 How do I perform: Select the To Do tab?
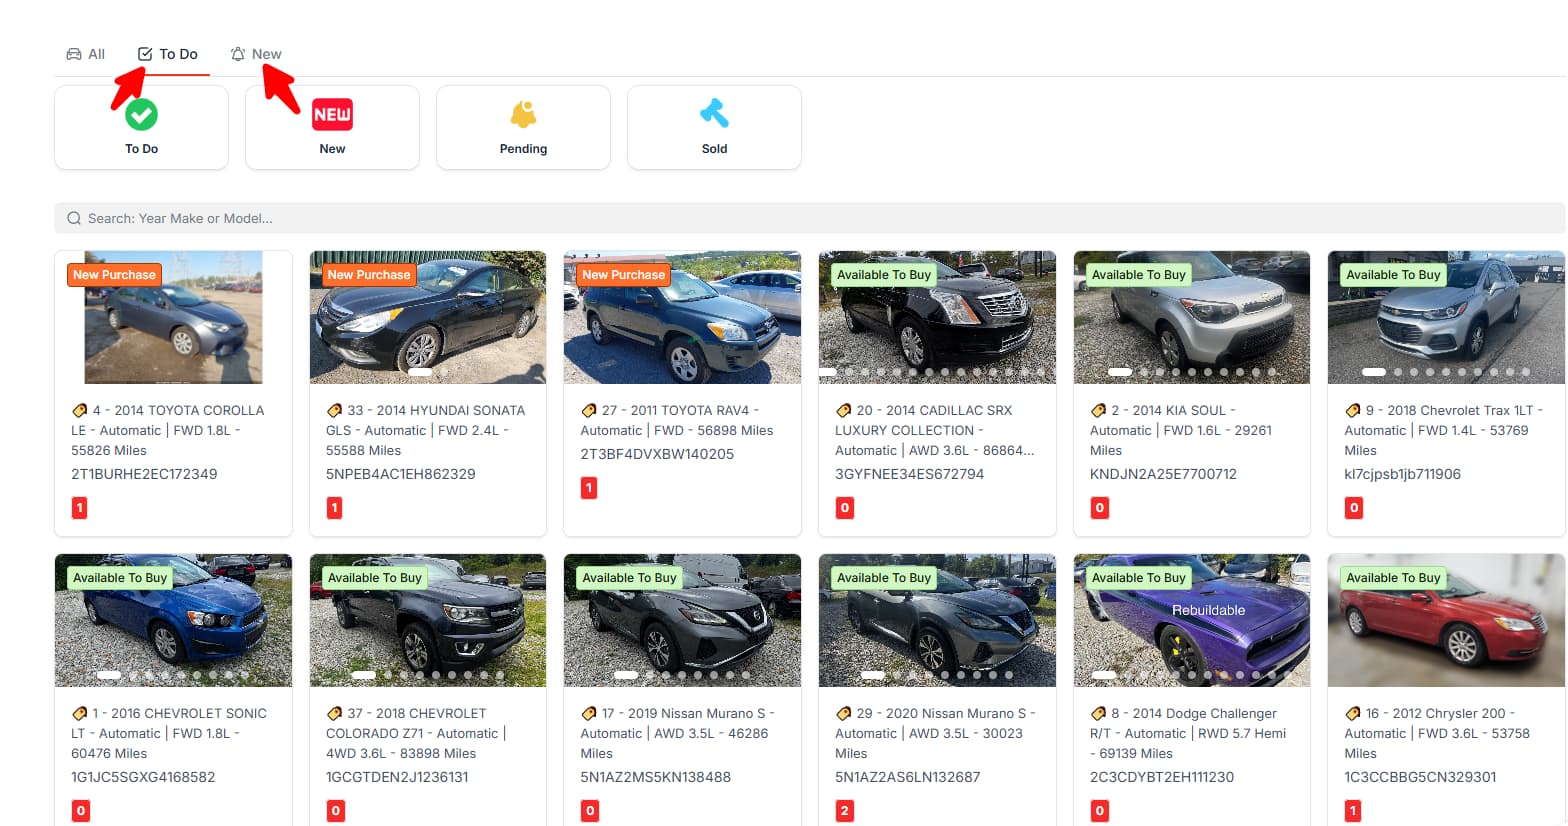(168, 54)
